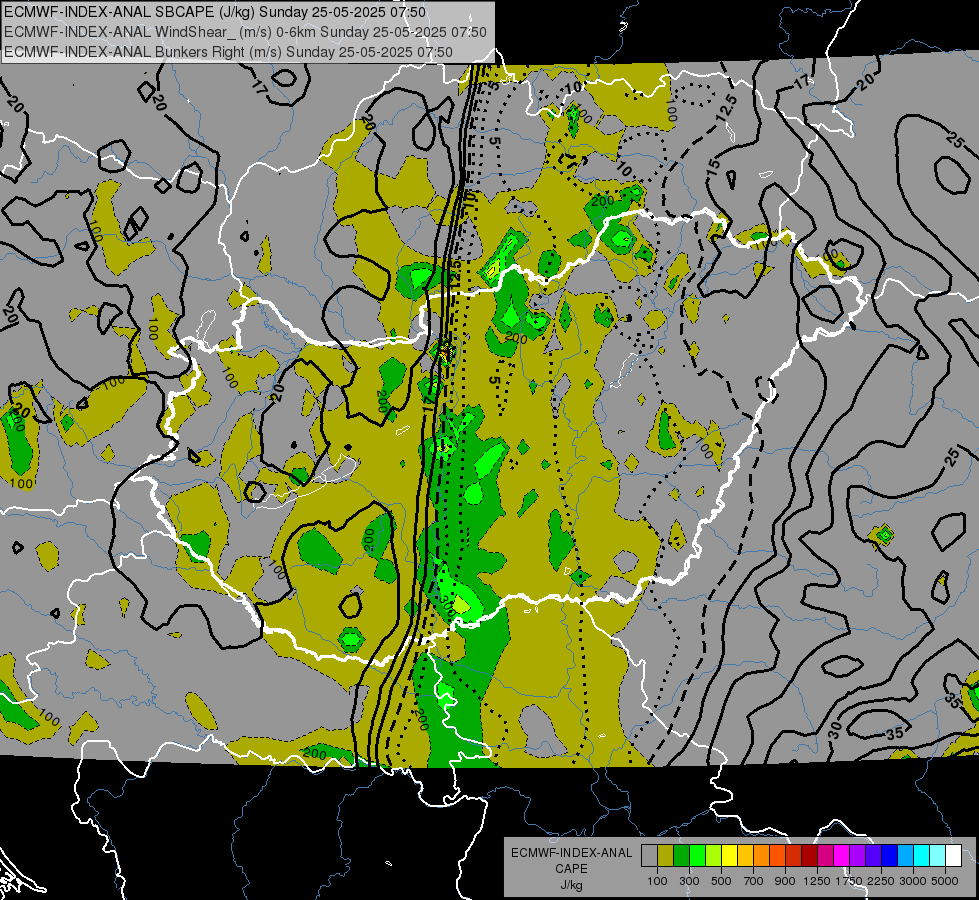
Task: Click the 500 legend scale value
Action: pos(721,881)
